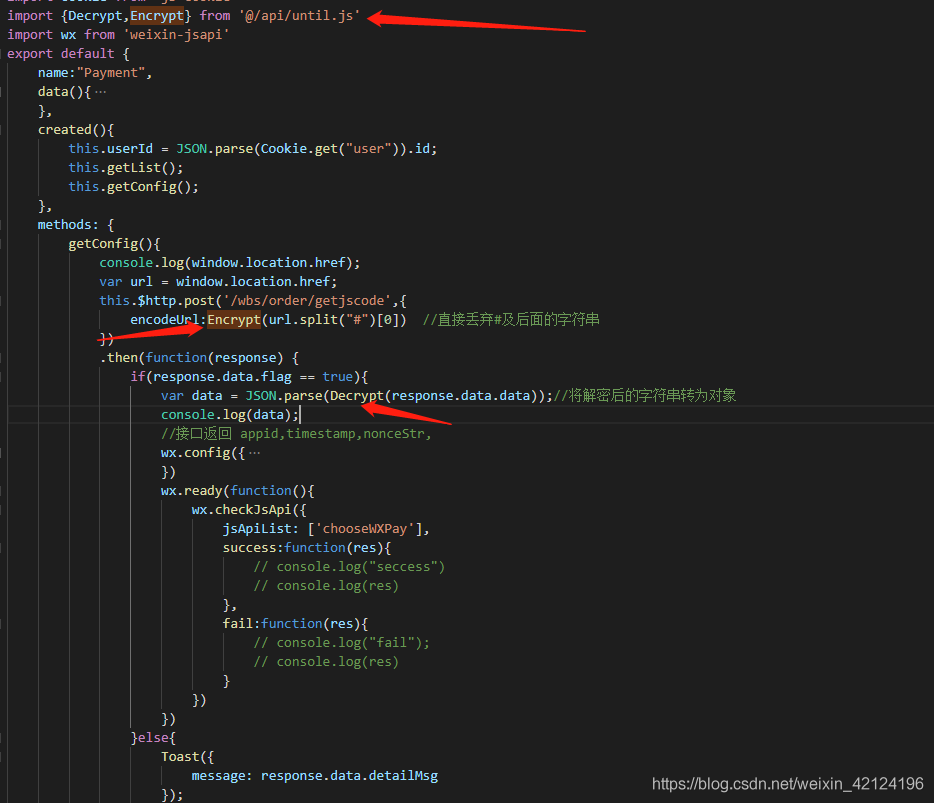Click the comment '//直接丢弃#及后面的字符串'
Image resolution: width=934 pixels, height=803 pixels.
click(511, 320)
